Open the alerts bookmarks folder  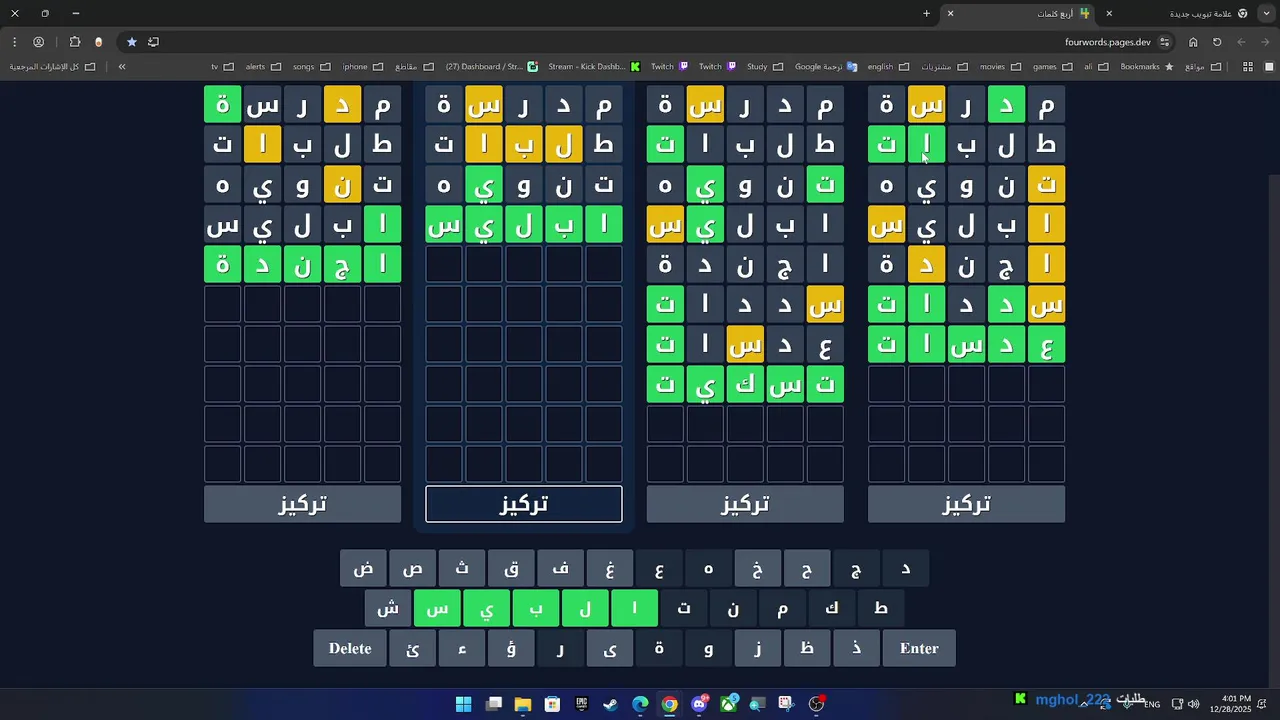tap(263, 67)
